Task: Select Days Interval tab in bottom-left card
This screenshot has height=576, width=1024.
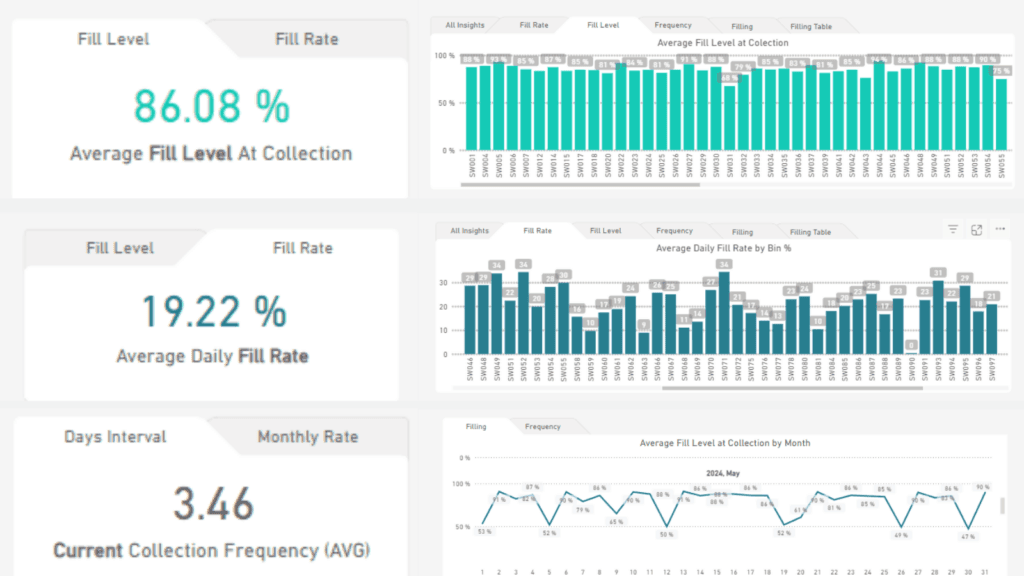Action: pyautogui.click(x=115, y=437)
